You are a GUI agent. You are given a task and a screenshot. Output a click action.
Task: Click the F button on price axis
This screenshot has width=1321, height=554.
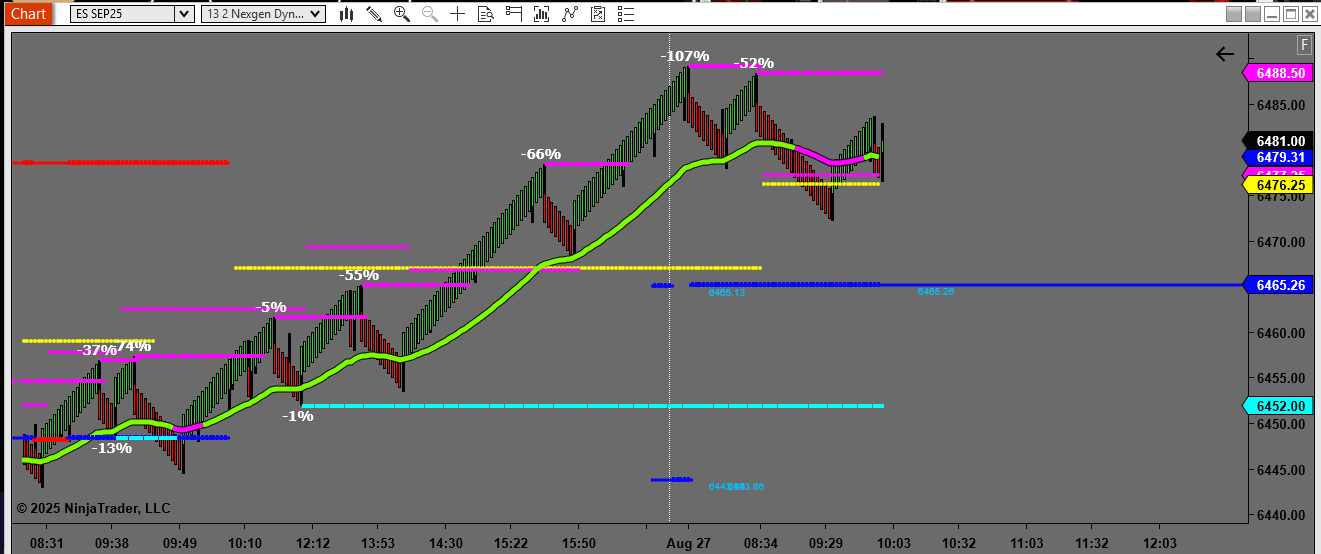(1304, 44)
